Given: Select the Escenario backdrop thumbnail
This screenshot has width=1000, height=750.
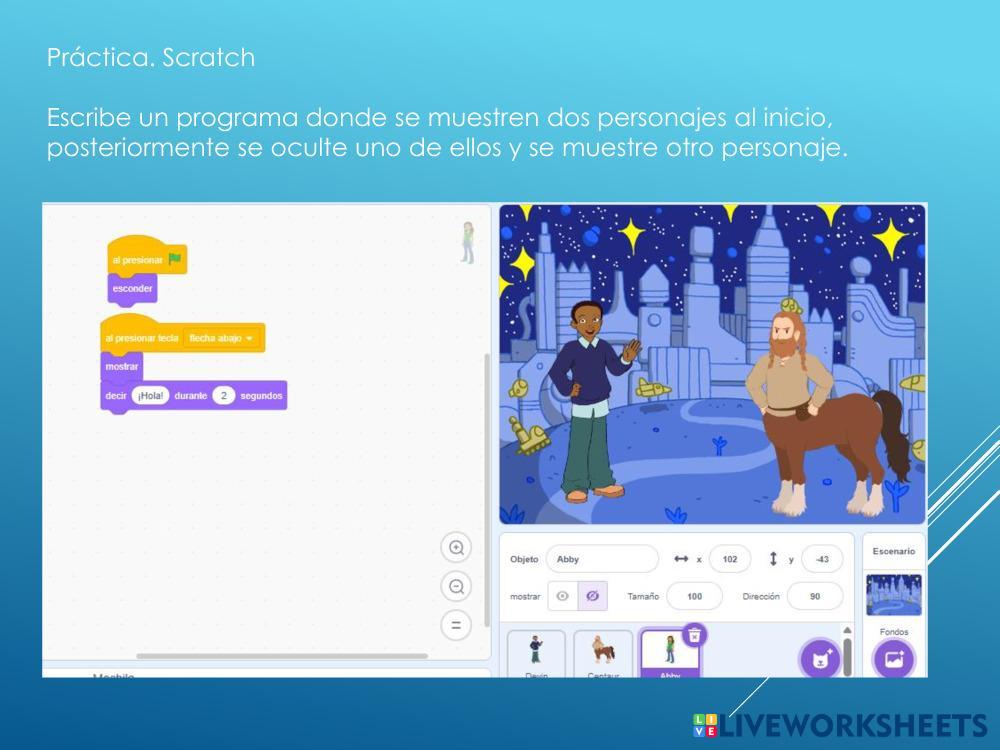Looking at the screenshot, I should [893, 595].
